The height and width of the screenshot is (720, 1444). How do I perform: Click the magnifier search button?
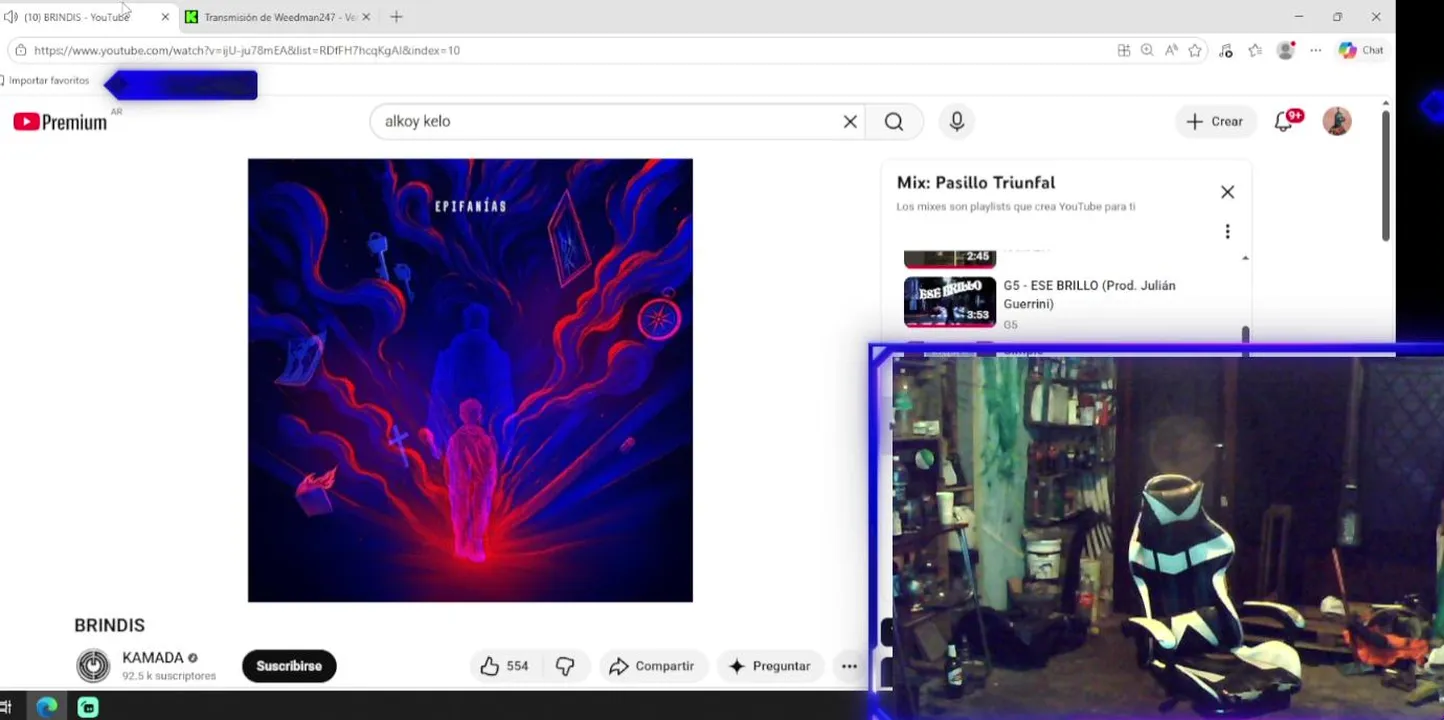coord(894,121)
